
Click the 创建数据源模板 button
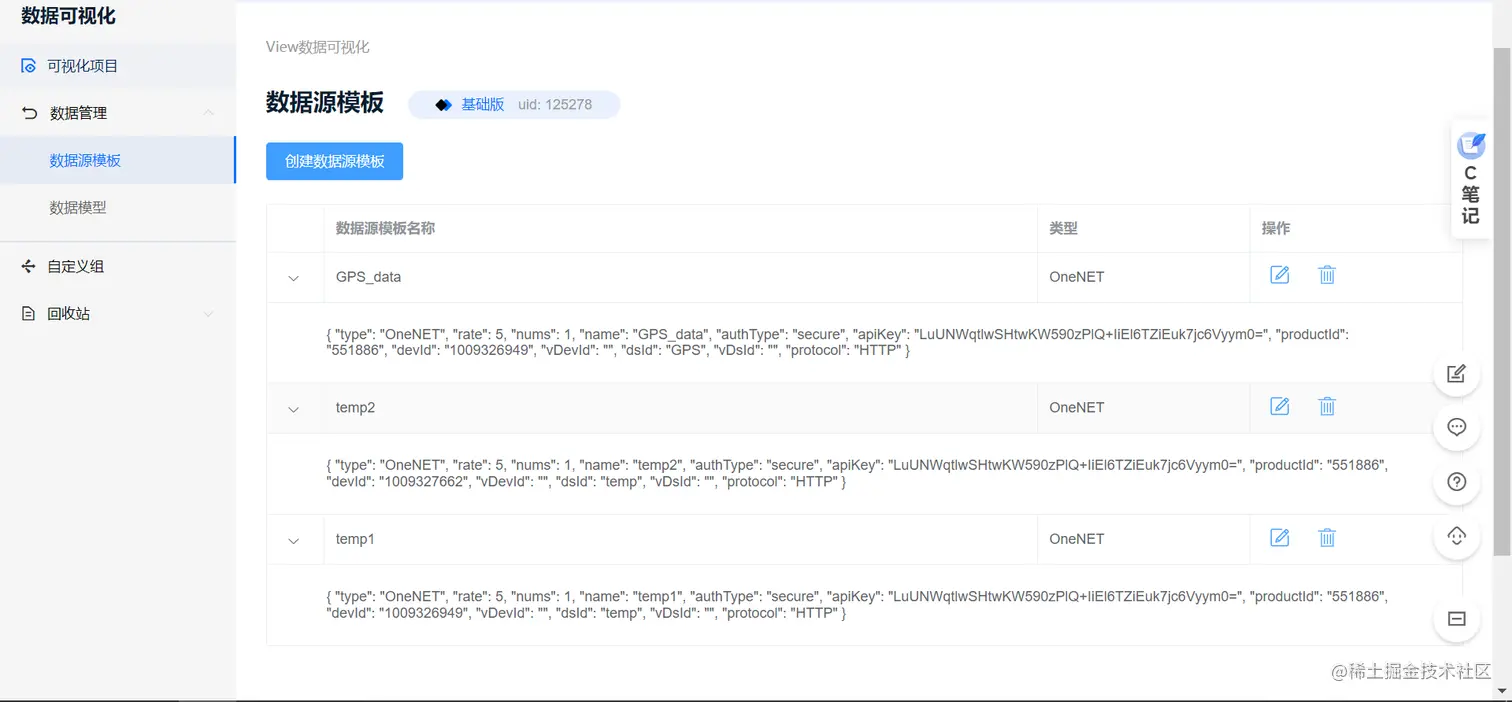tap(334, 161)
